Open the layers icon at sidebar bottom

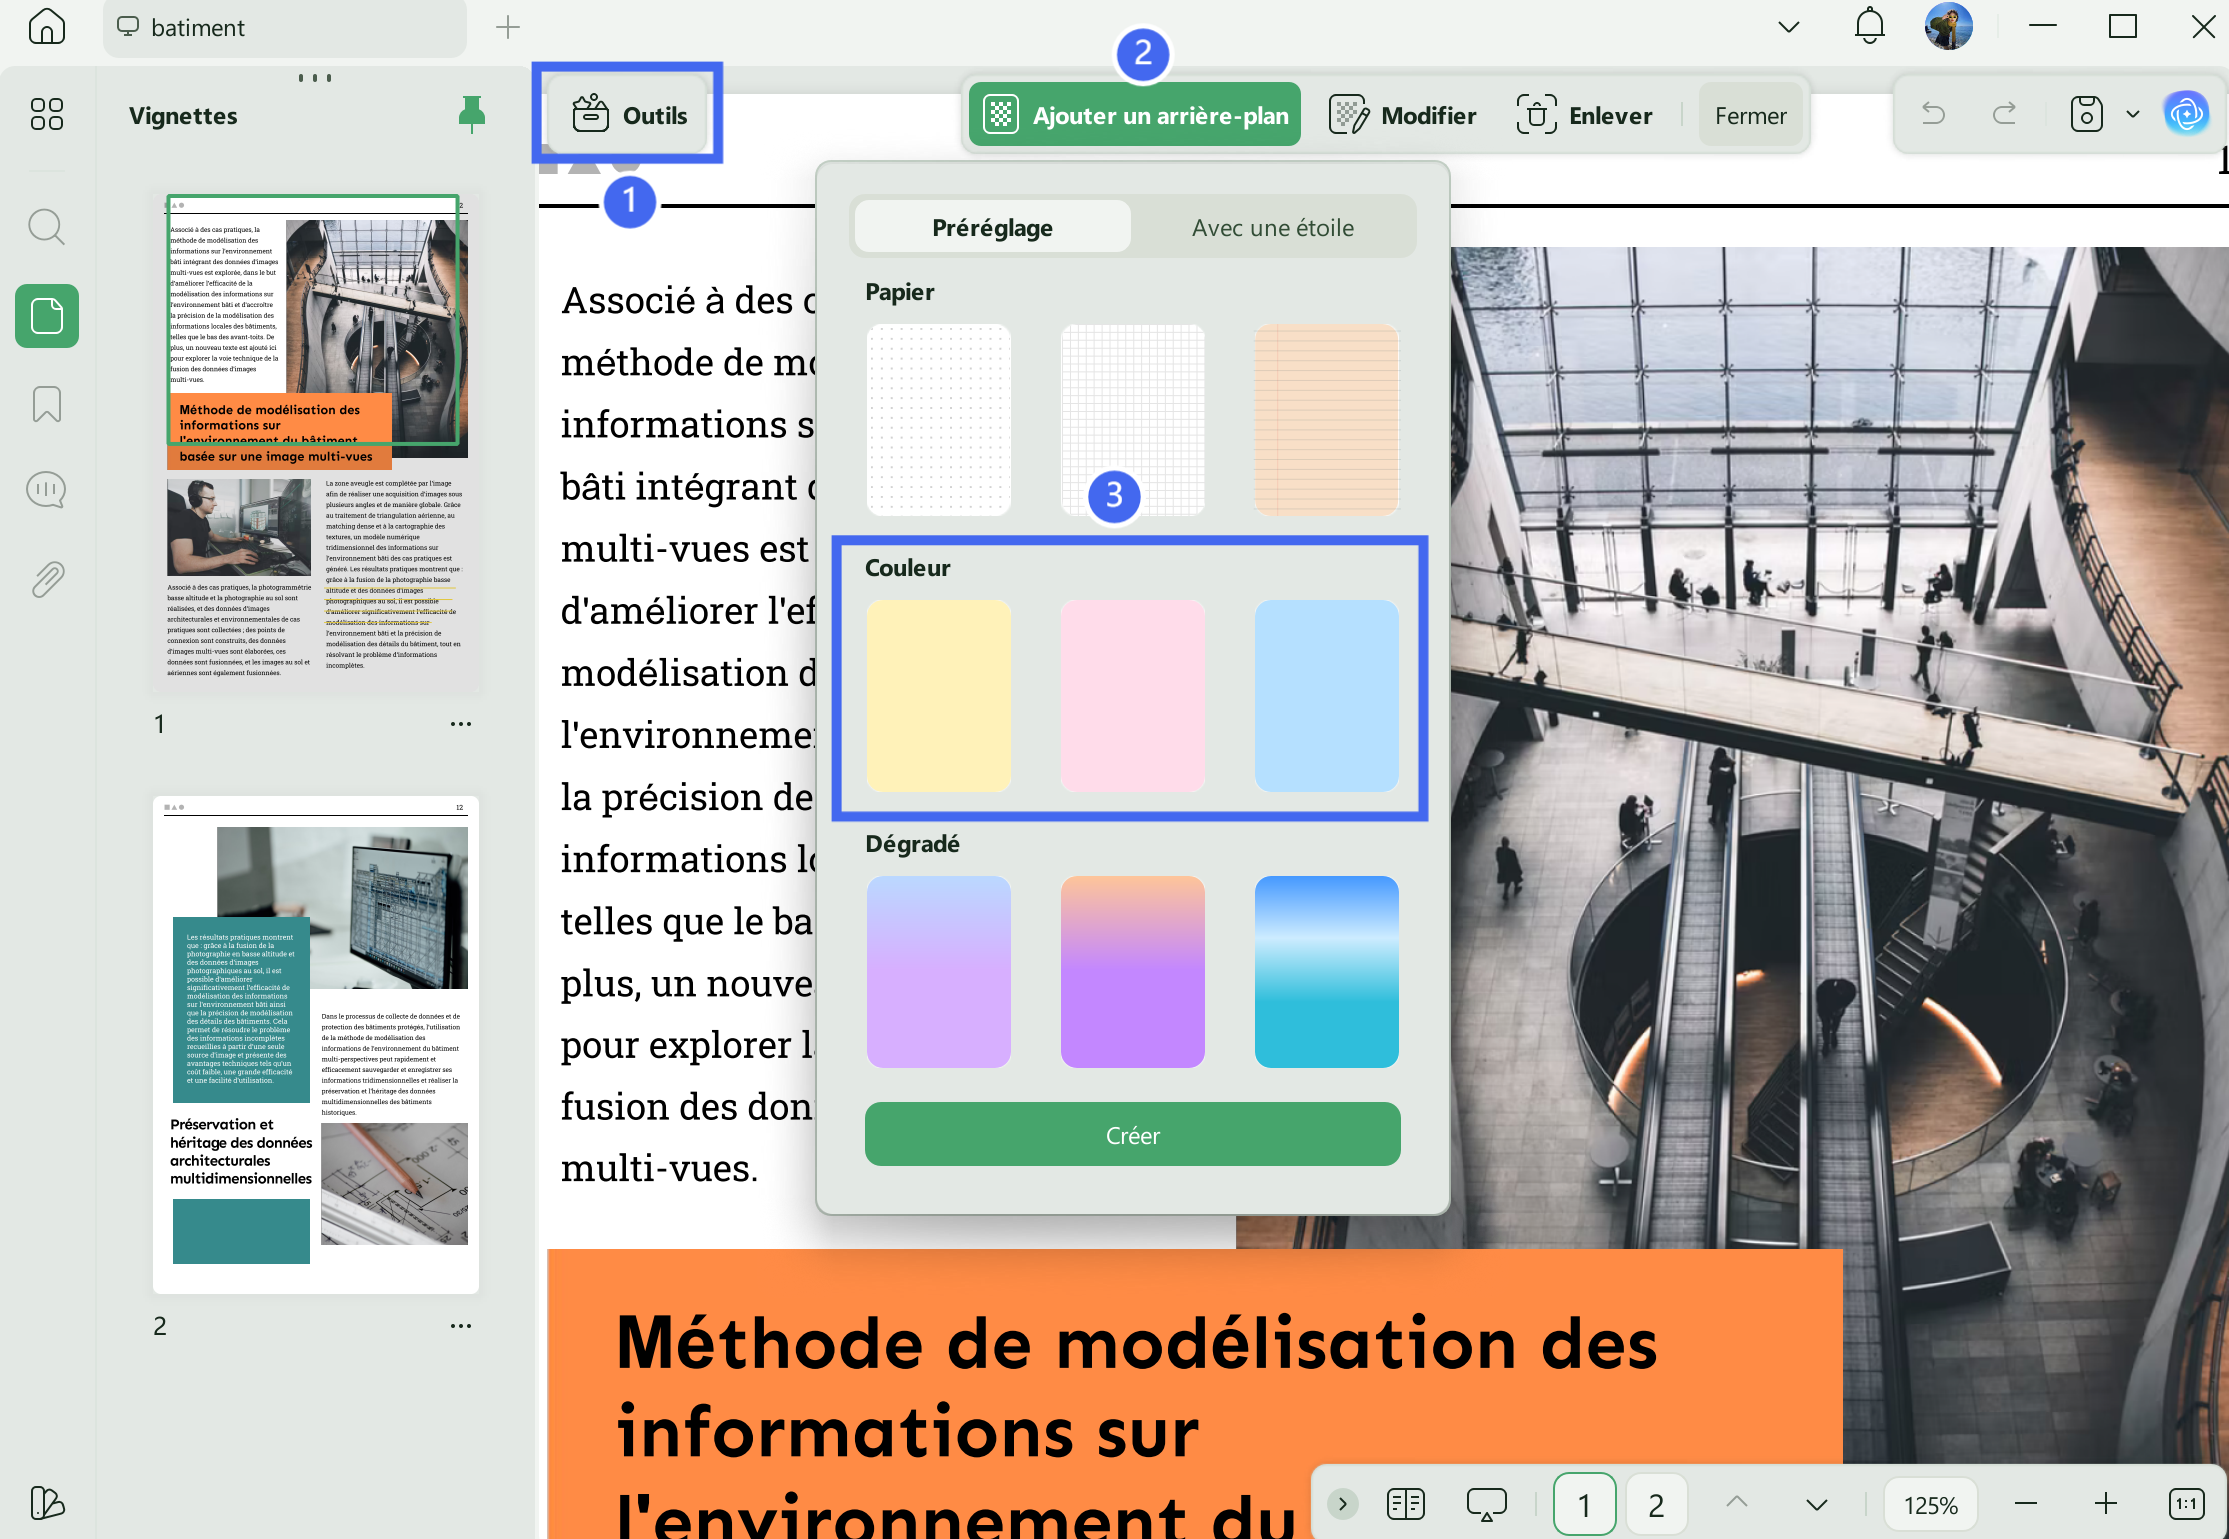(47, 1502)
